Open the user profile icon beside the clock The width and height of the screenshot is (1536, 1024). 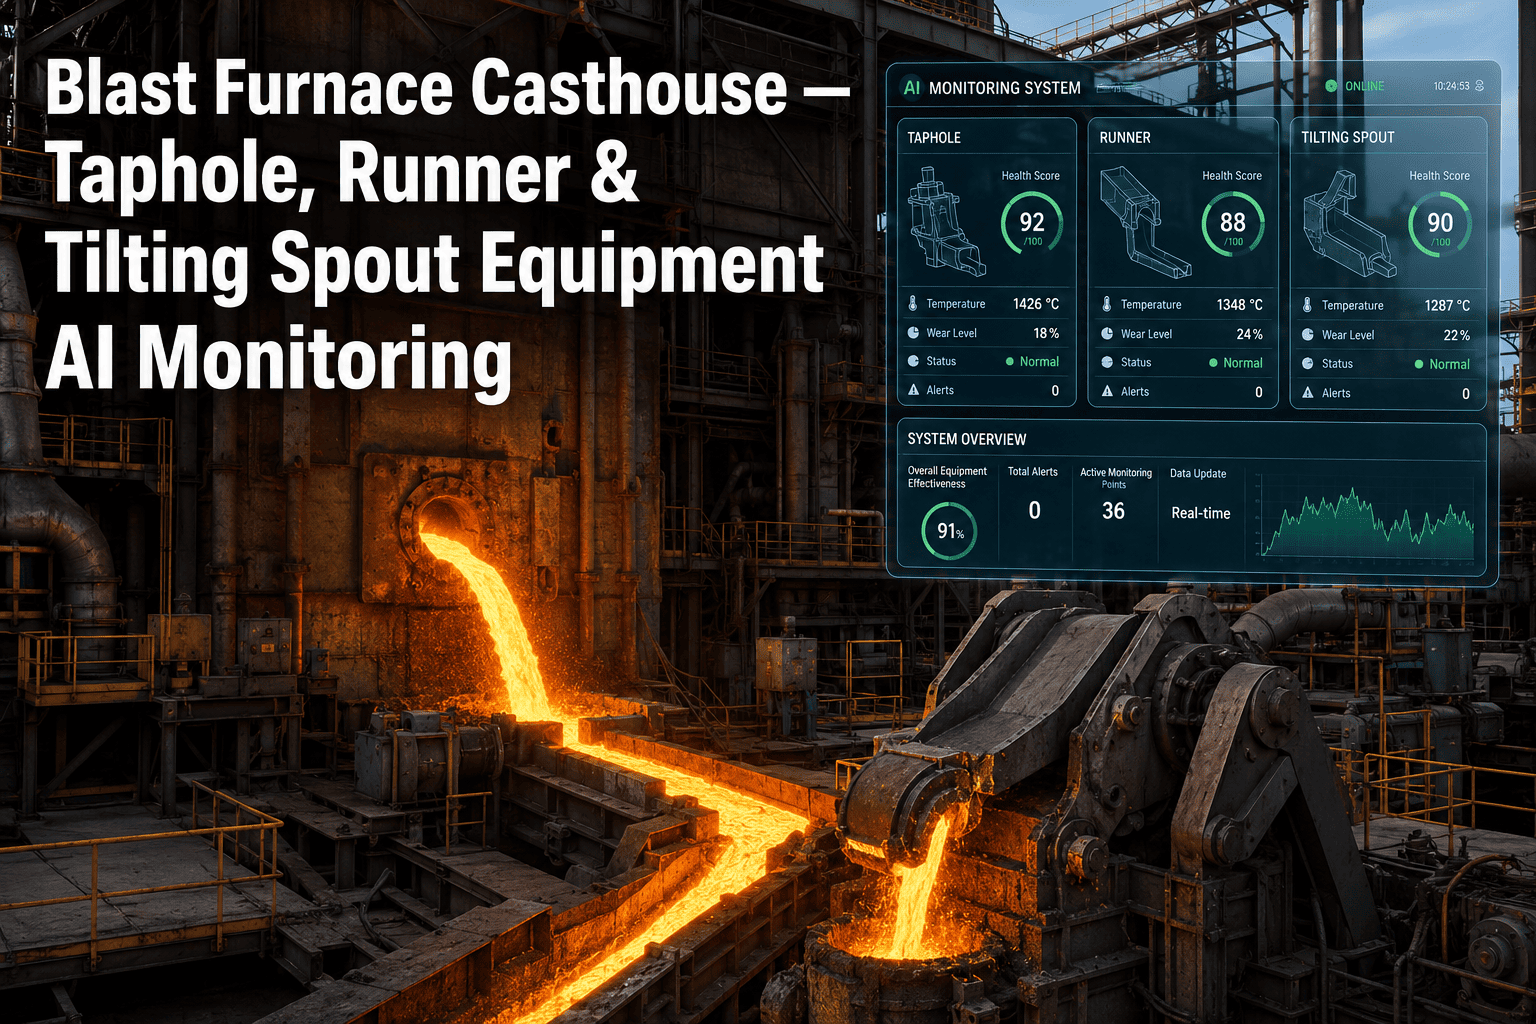point(1480,86)
